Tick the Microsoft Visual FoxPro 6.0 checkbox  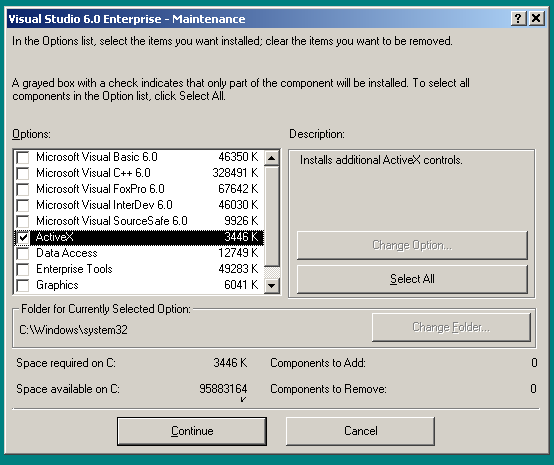click(23, 189)
